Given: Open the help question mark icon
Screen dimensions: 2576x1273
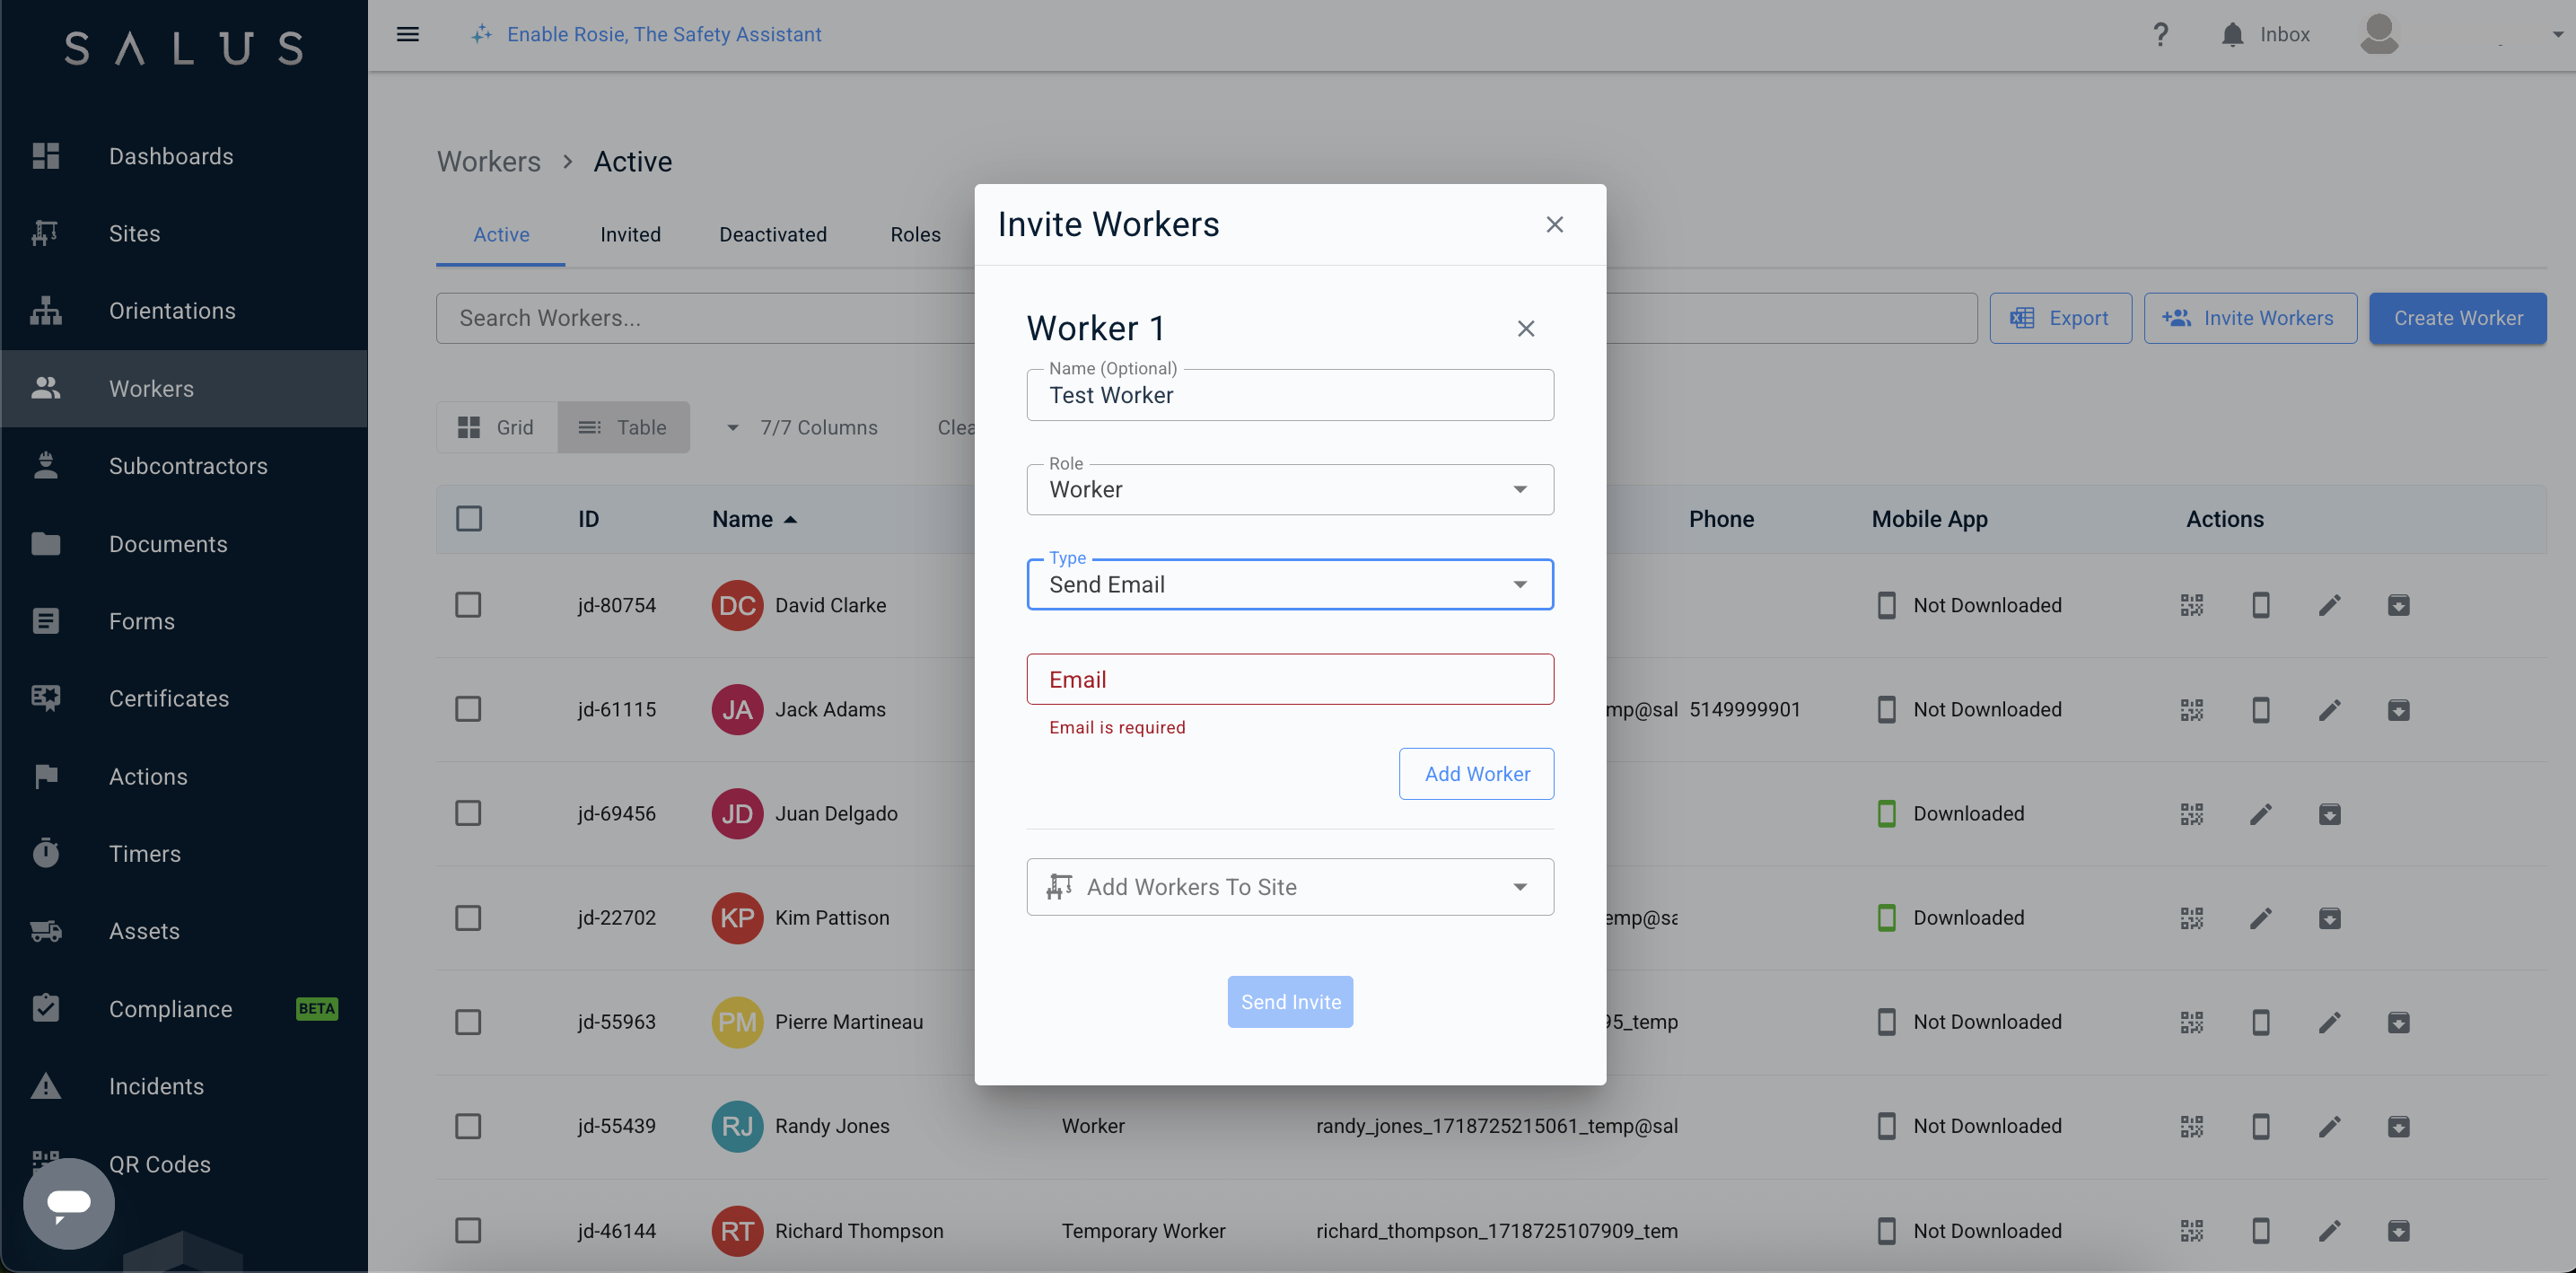Looking at the screenshot, I should point(2160,34).
